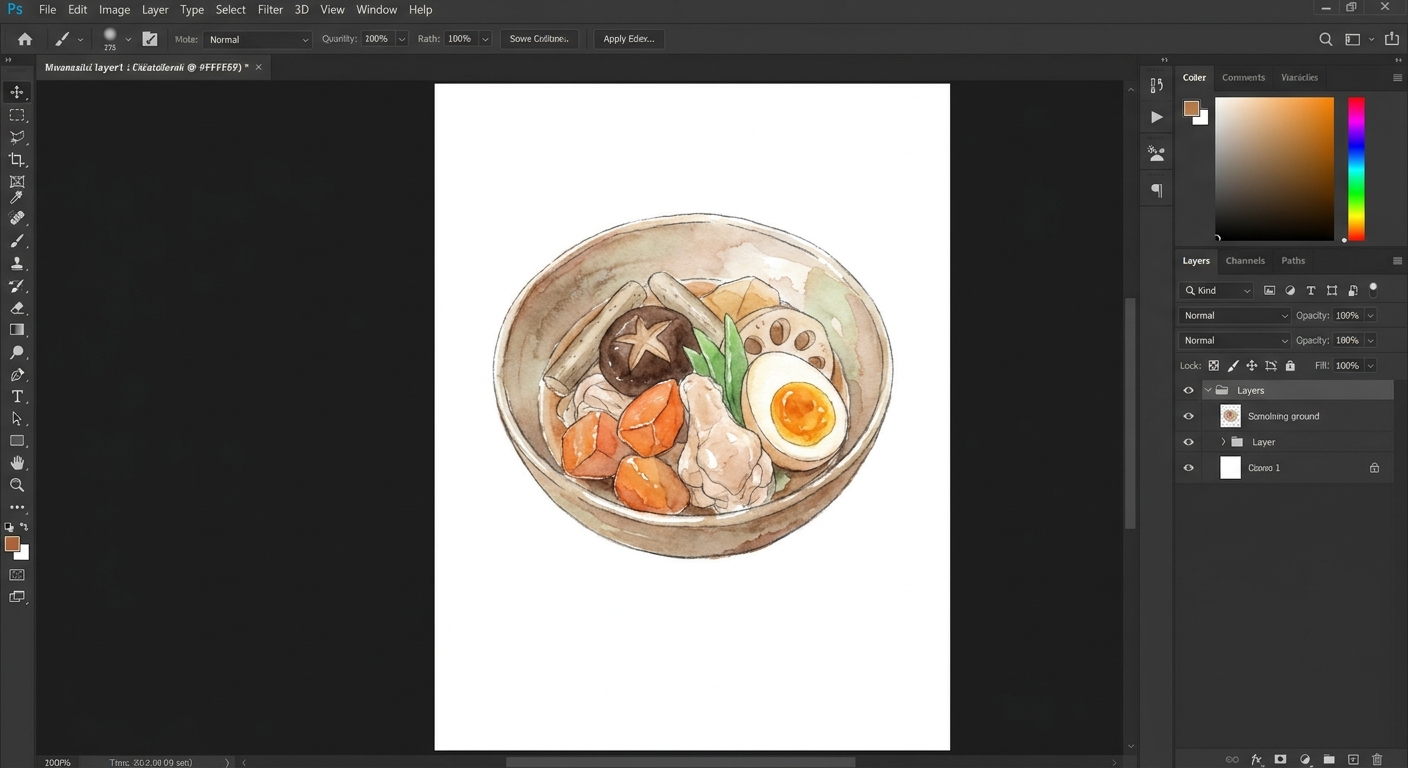Screen dimensions: 1408x768
Task: Click the Apply Edev... button
Action: [629, 39]
